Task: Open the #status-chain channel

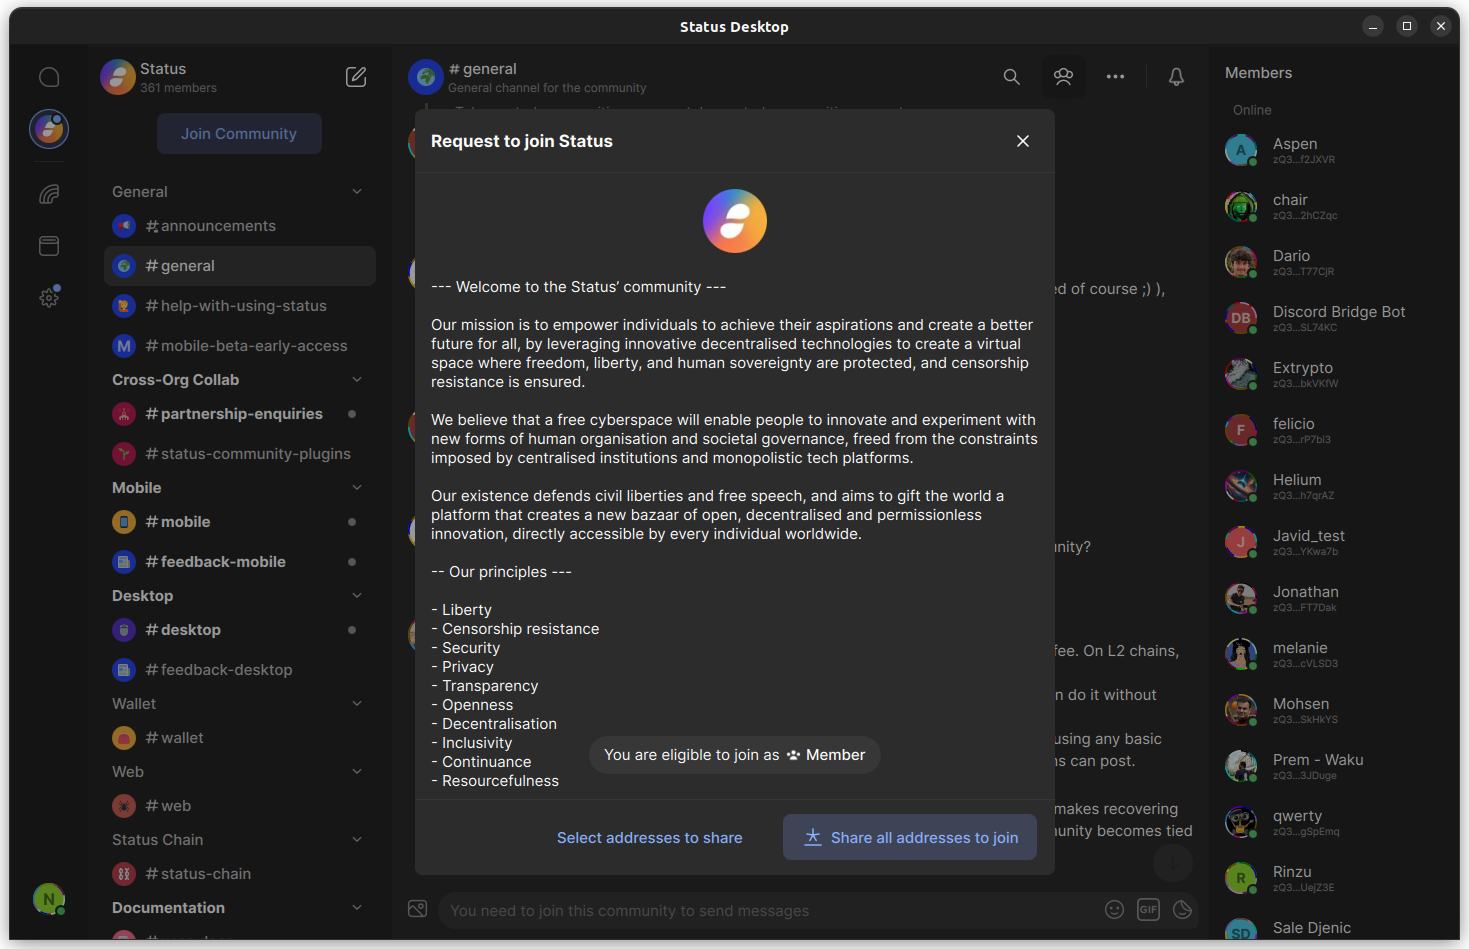Action: coord(240,874)
